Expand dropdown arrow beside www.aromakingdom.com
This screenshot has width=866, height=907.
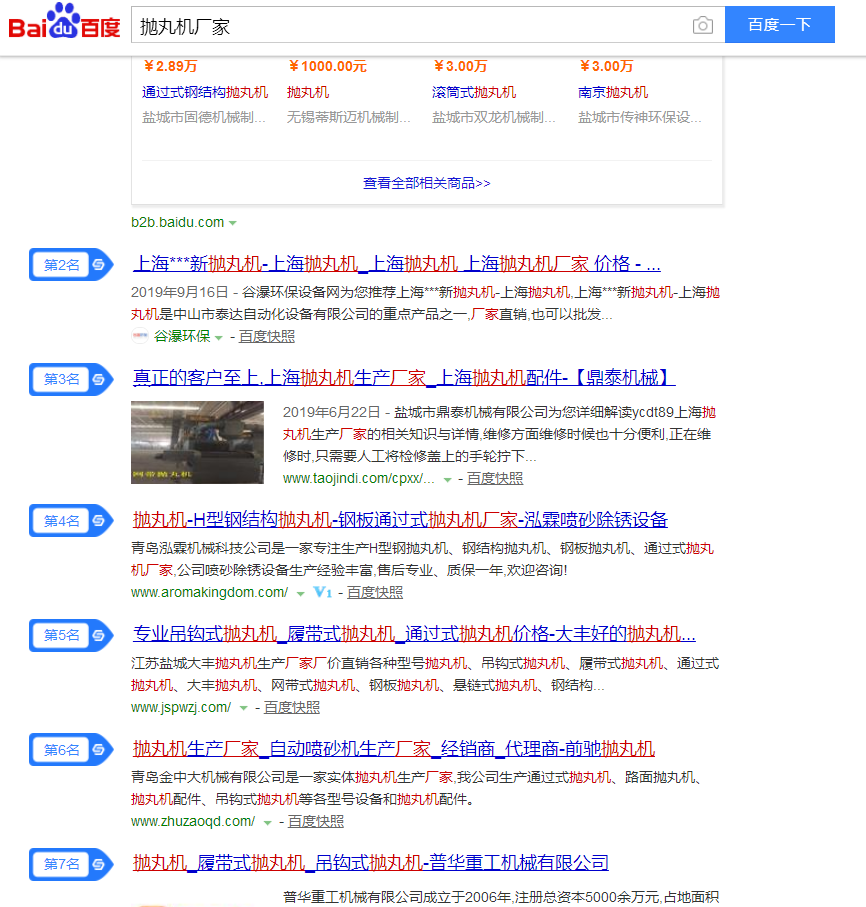point(300,593)
